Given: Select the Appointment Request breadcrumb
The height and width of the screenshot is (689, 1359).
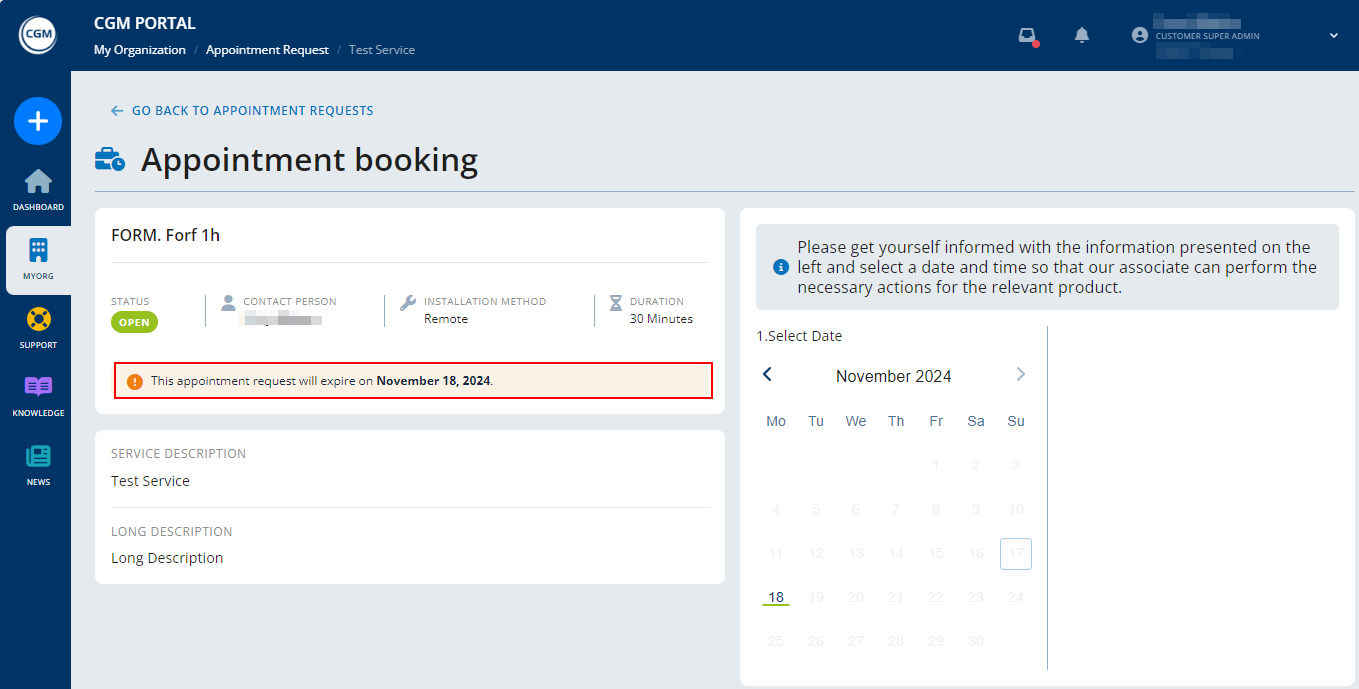Looking at the screenshot, I should 267,49.
